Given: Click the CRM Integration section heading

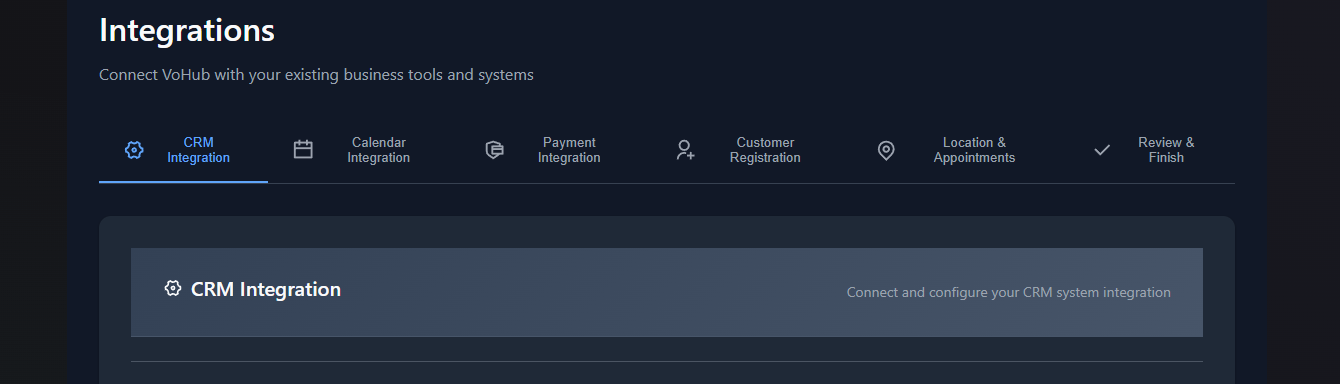Looking at the screenshot, I should click(x=266, y=289).
